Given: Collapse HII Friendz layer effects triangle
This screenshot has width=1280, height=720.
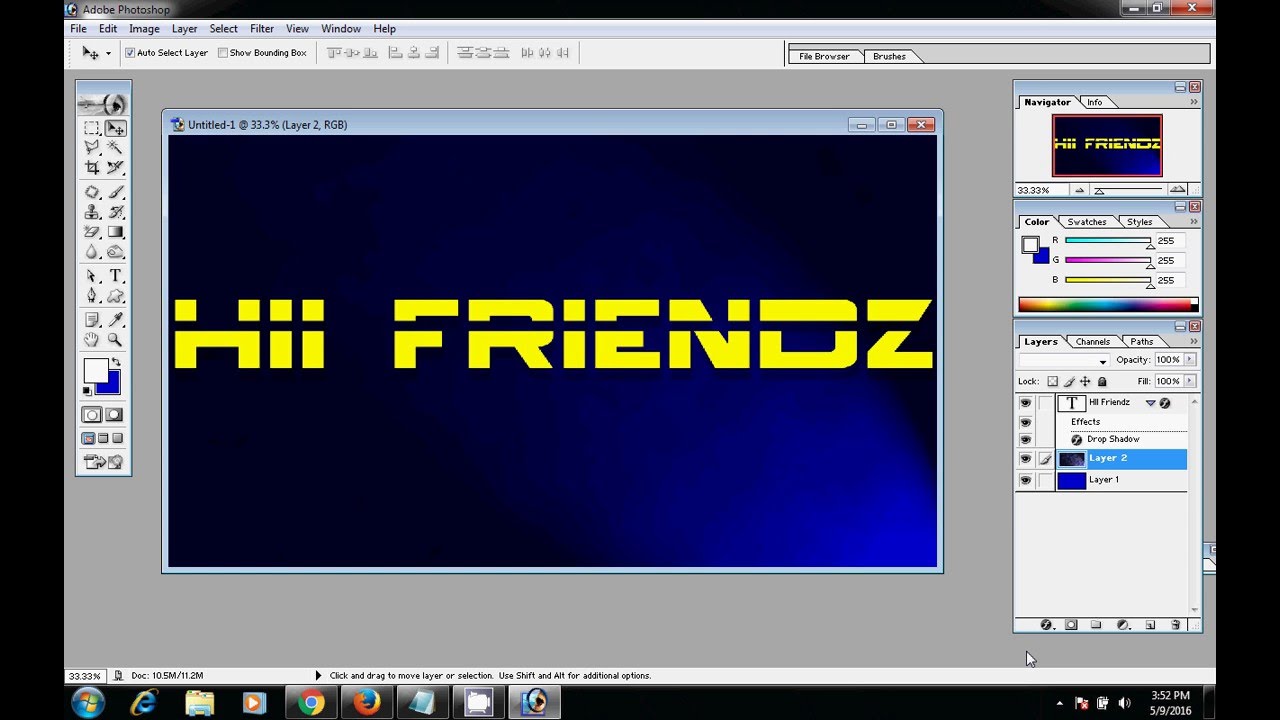Looking at the screenshot, I should coord(1151,403).
